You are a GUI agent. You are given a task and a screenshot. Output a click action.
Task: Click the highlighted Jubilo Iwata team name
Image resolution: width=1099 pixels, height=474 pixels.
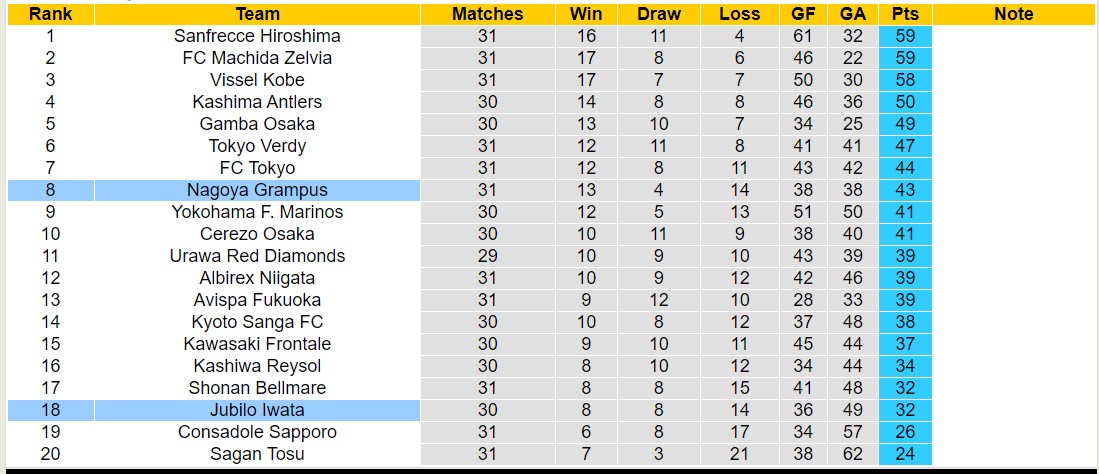257,410
